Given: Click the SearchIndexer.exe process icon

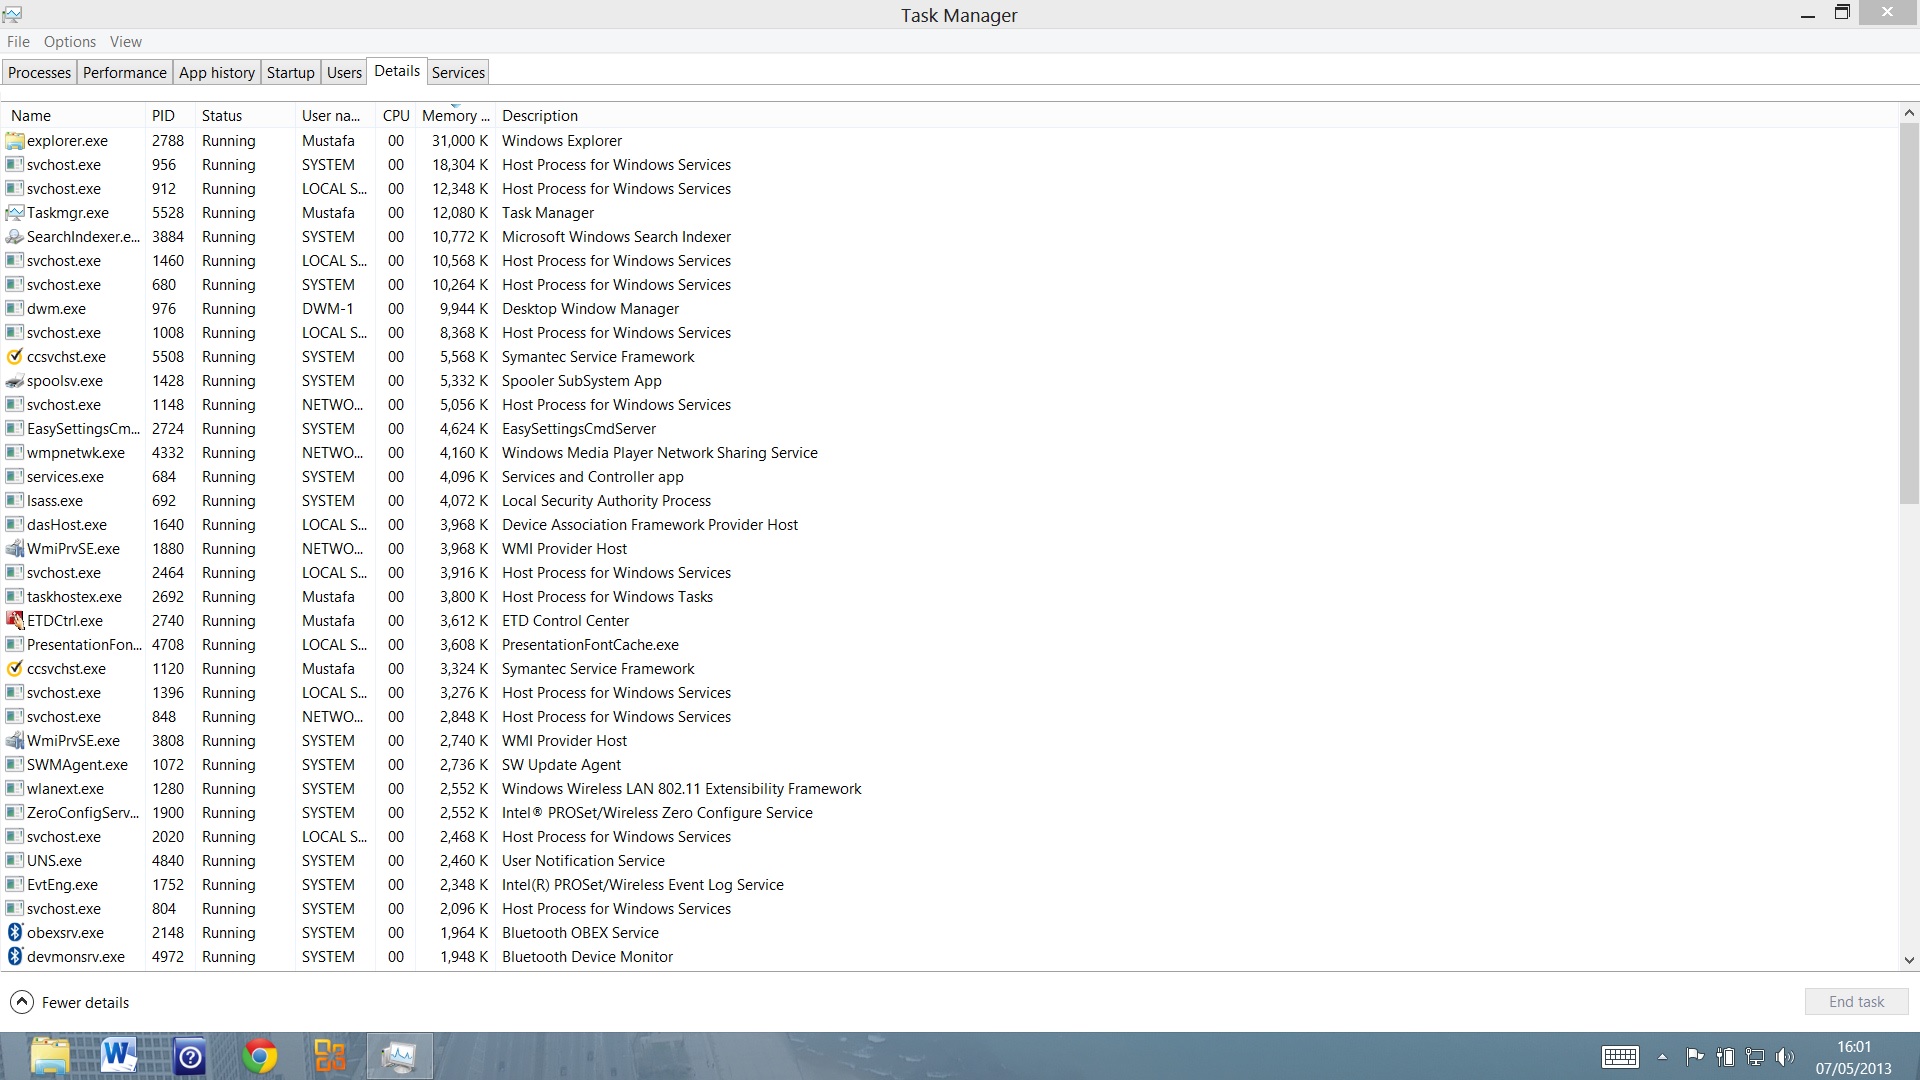Looking at the screenshot, I should 14,237.
